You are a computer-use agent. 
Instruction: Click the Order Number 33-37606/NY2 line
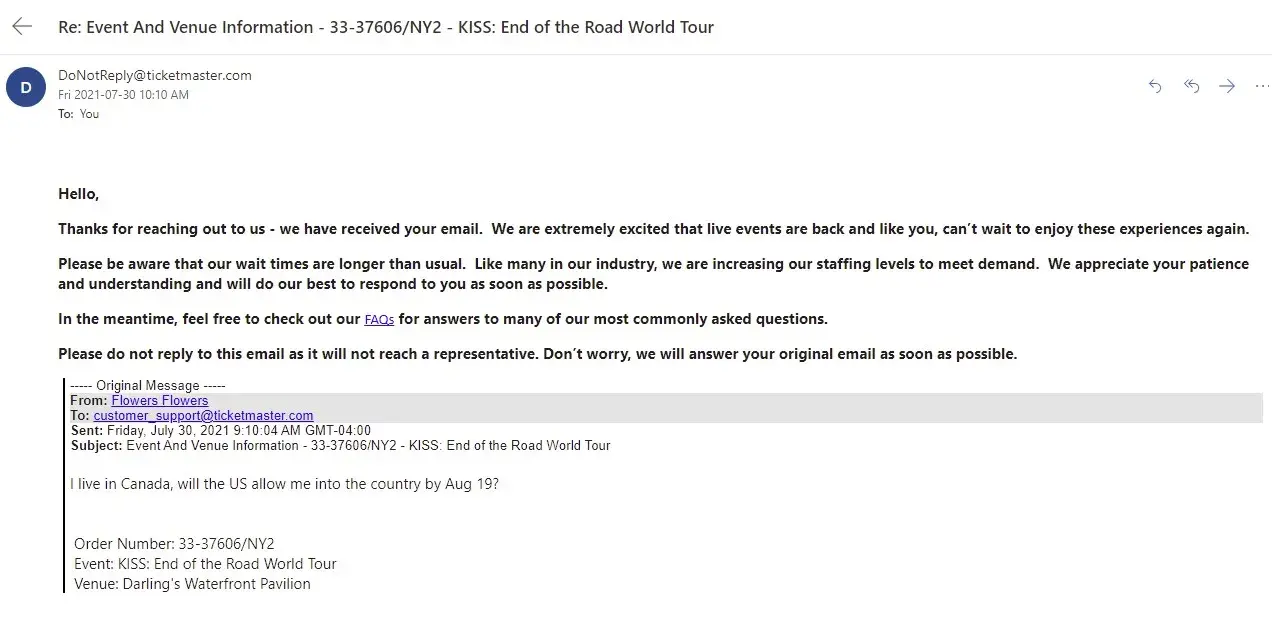[174, 544]
